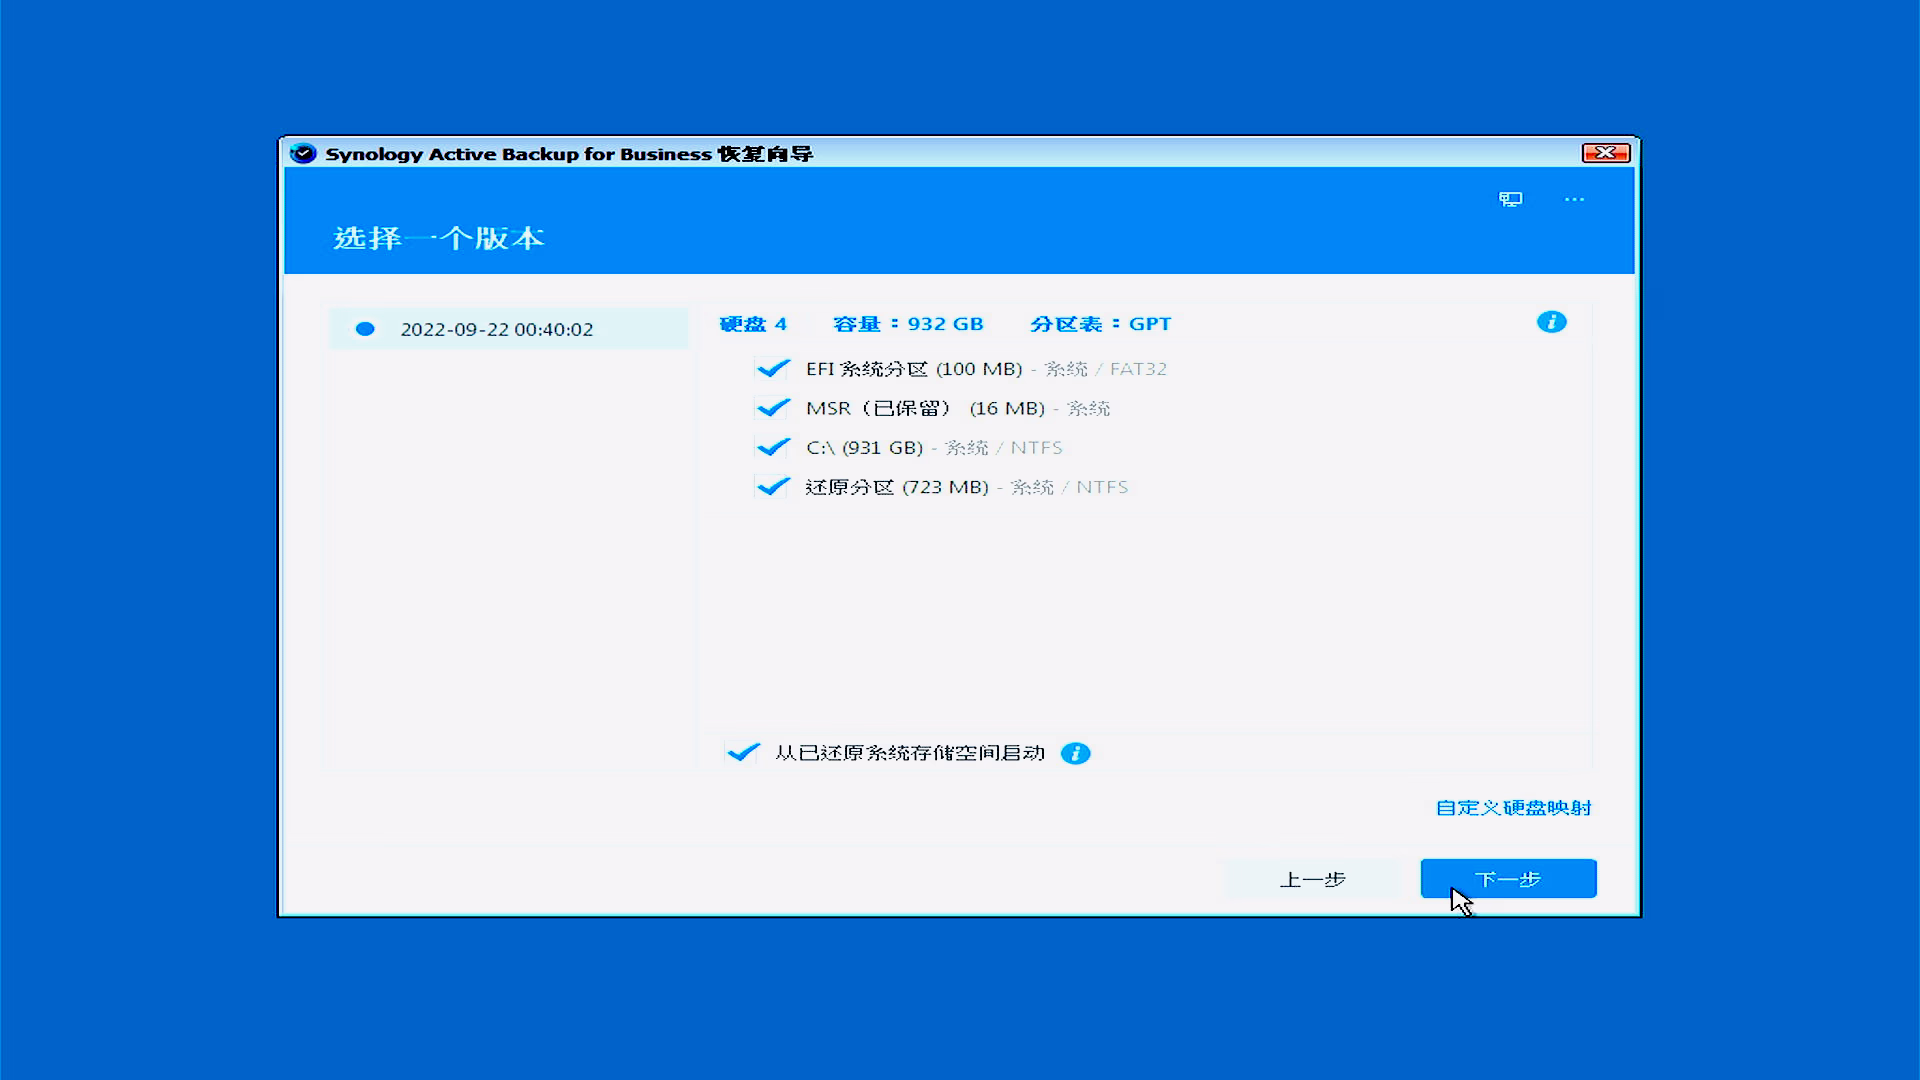Click the EFI partition label text
Image resolution: width=1920 pixels, height=1080 pixels.
[913, 369]
